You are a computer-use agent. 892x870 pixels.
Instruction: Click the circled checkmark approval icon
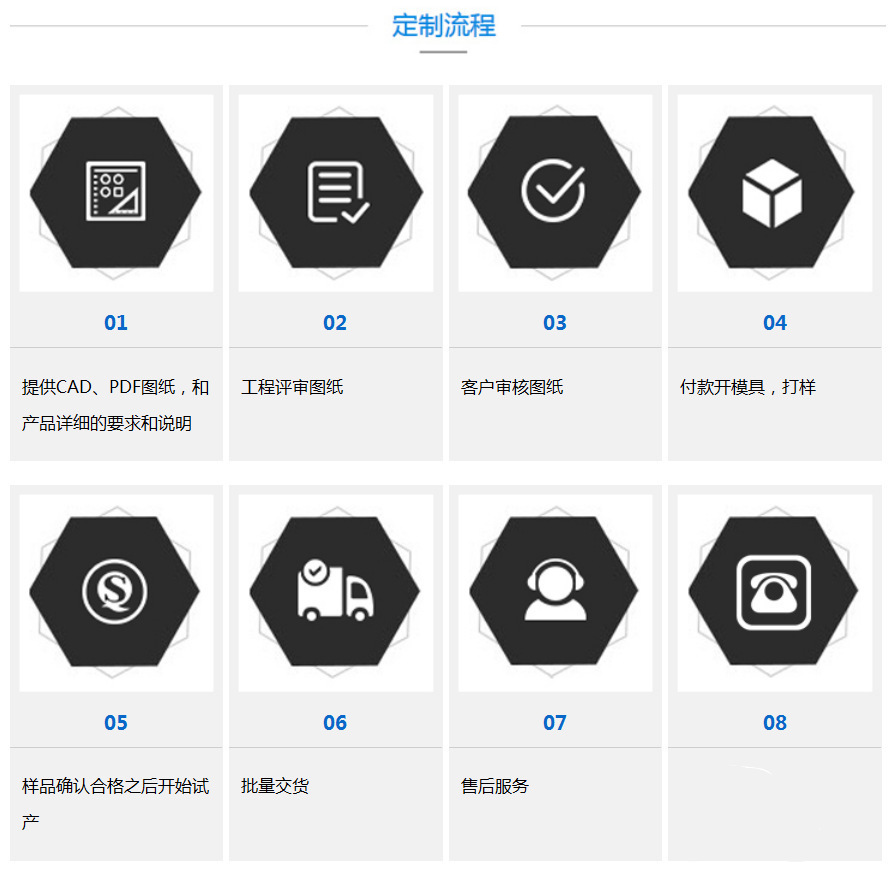click(x=554, y=191)
